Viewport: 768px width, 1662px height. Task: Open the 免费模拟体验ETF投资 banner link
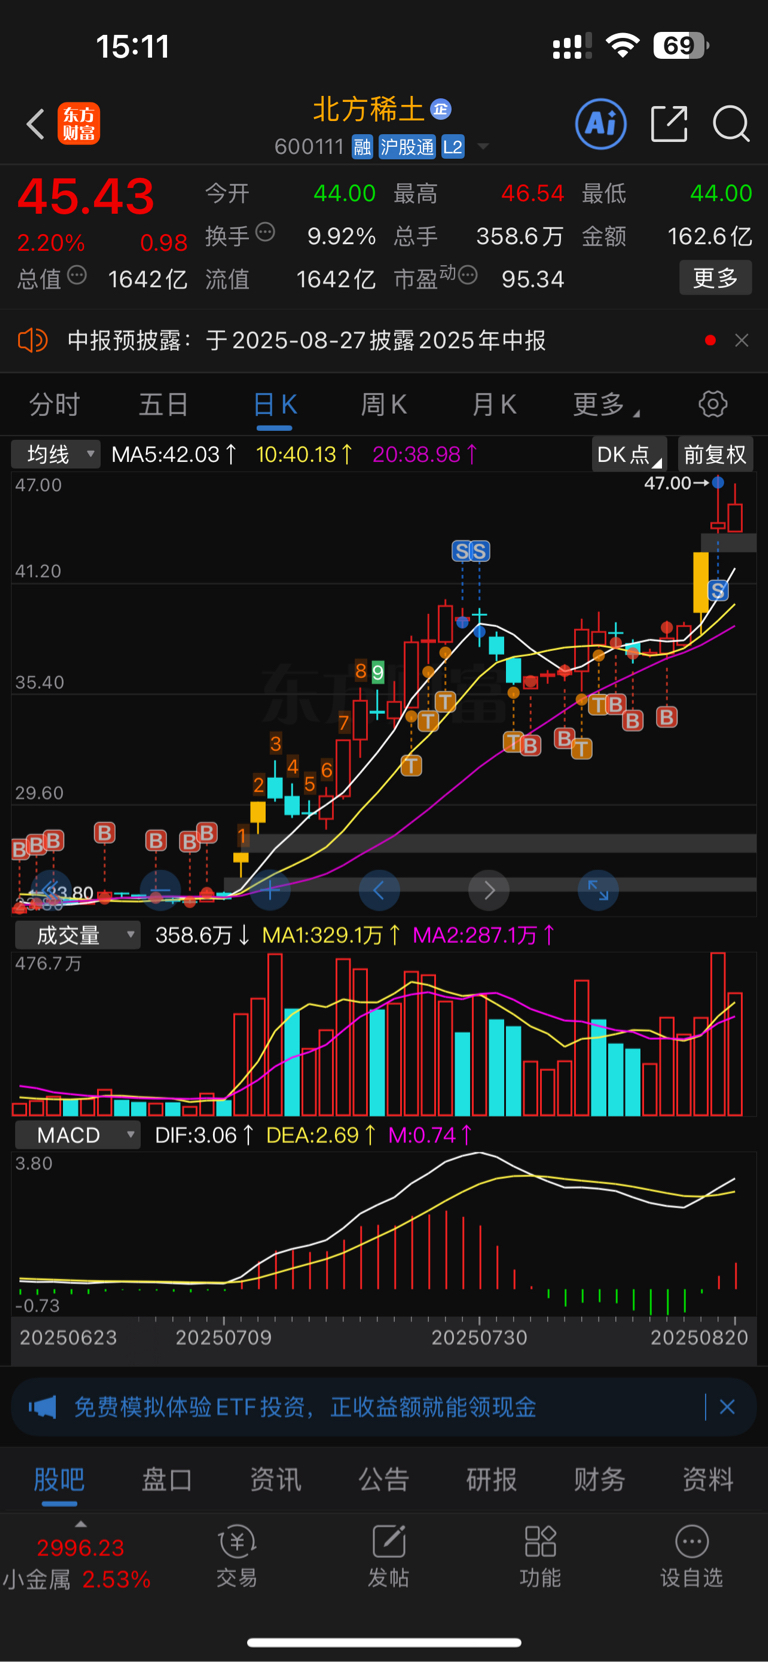pos(305,1407)
